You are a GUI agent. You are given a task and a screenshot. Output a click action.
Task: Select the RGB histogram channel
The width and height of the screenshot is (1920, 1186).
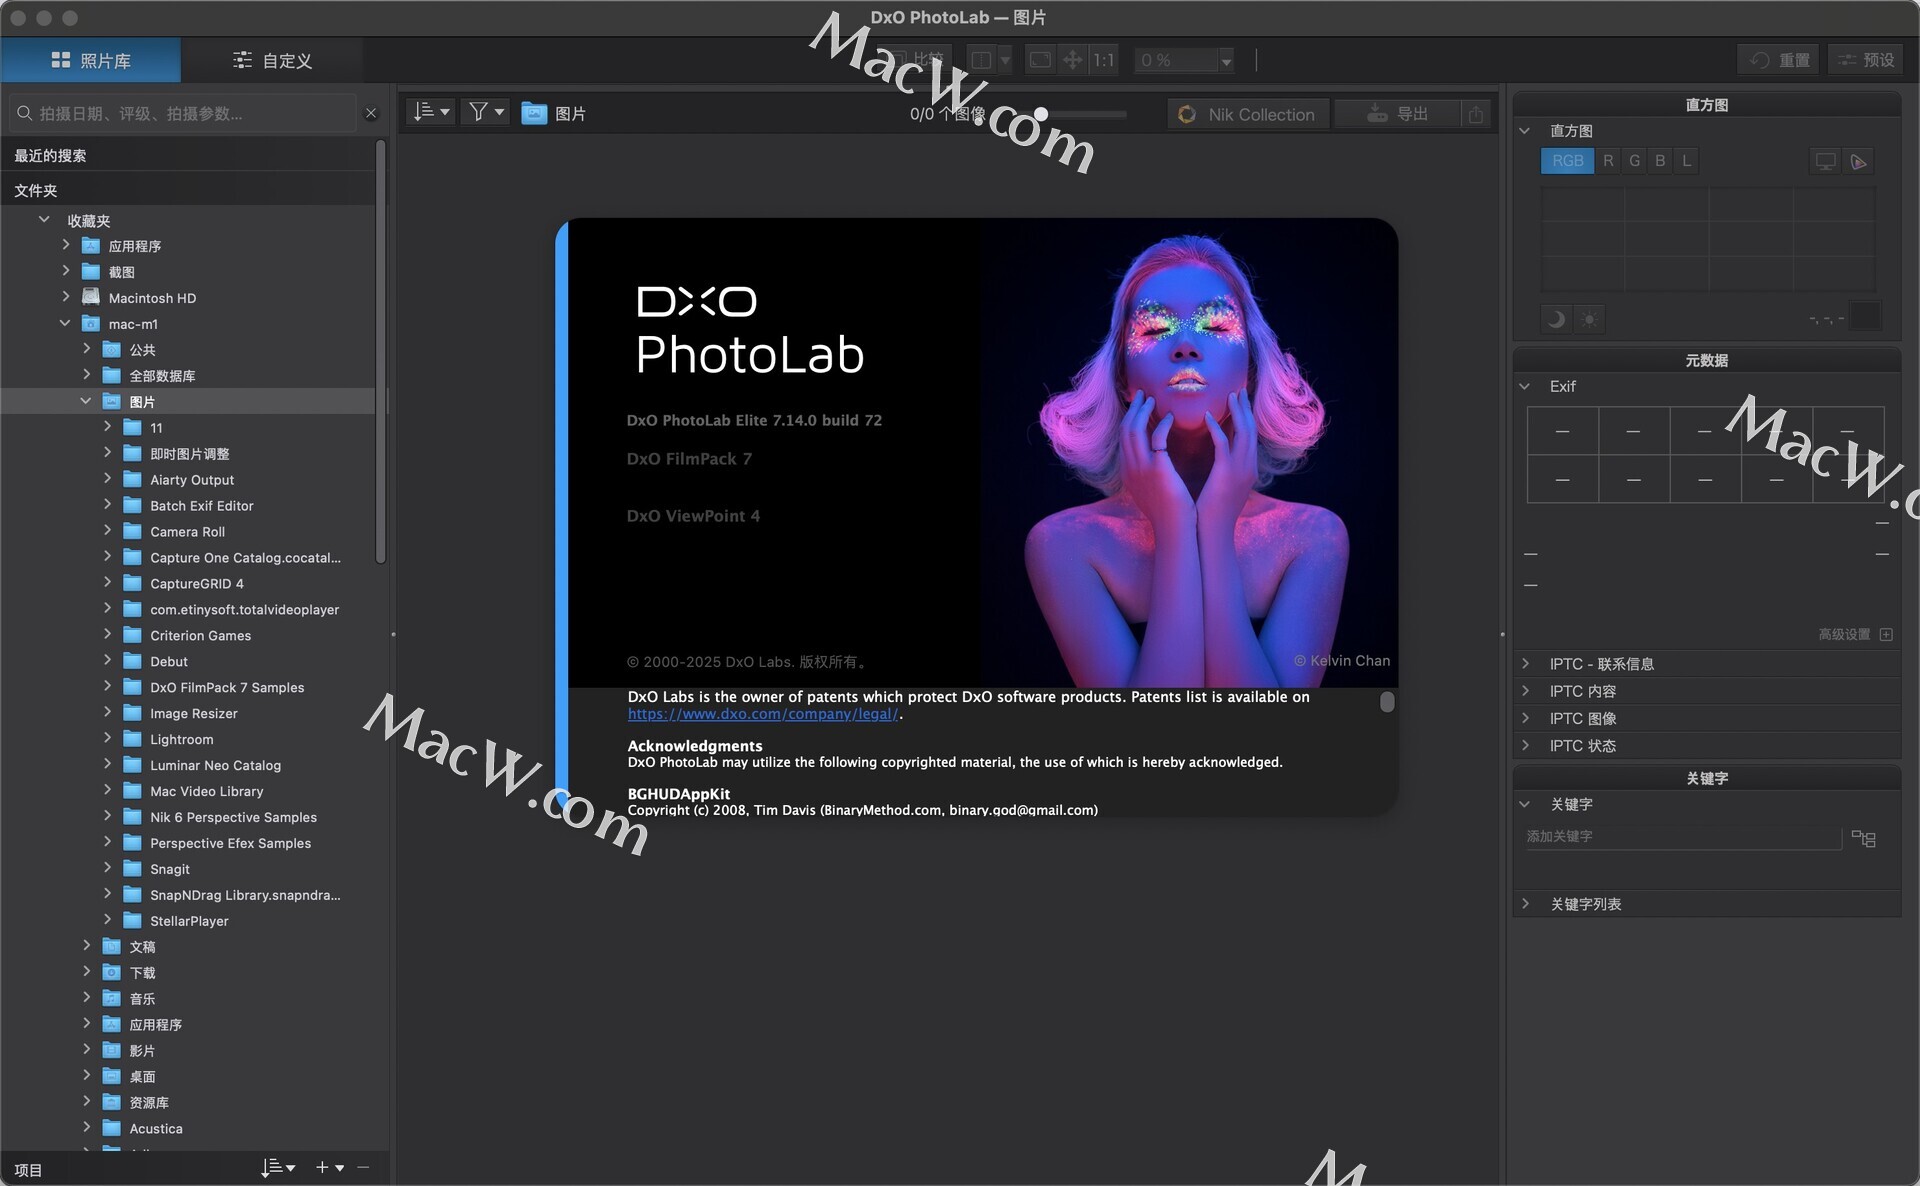tap(1567, 161)
